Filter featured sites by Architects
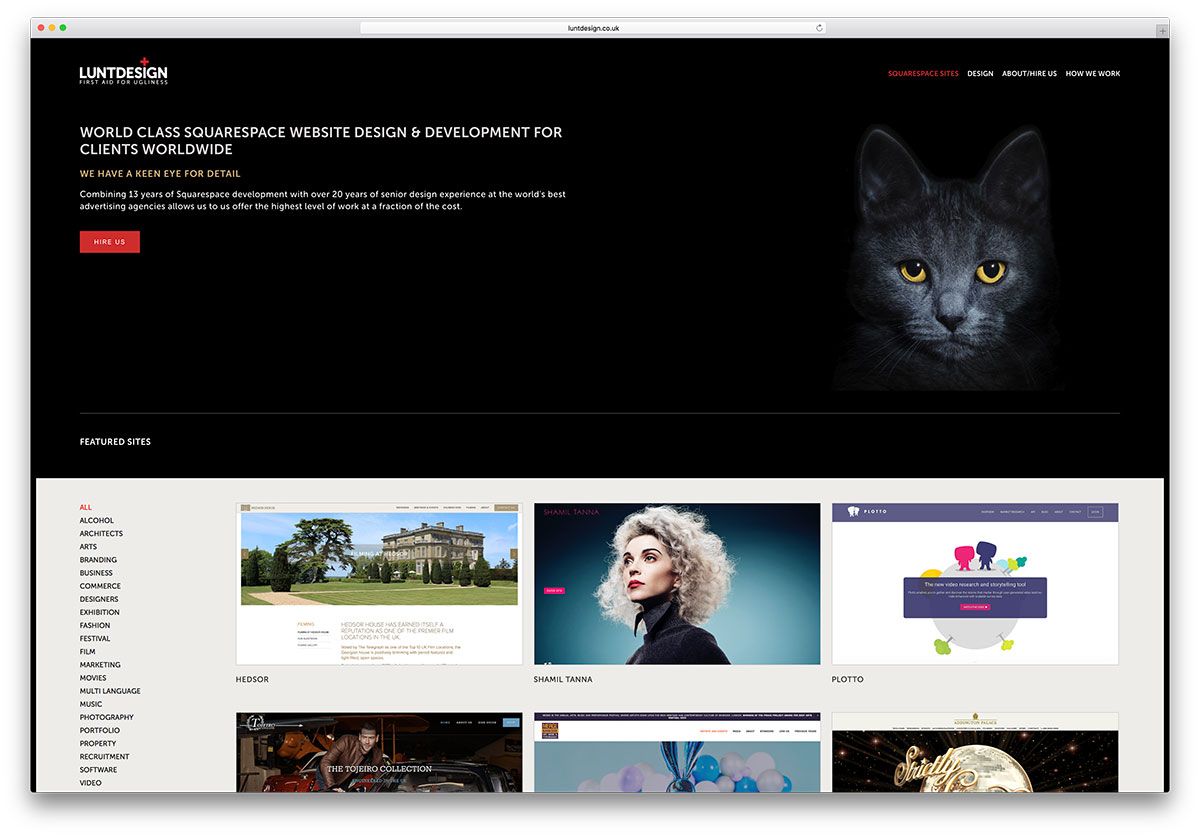1200x836 pixels. (101, 534)
